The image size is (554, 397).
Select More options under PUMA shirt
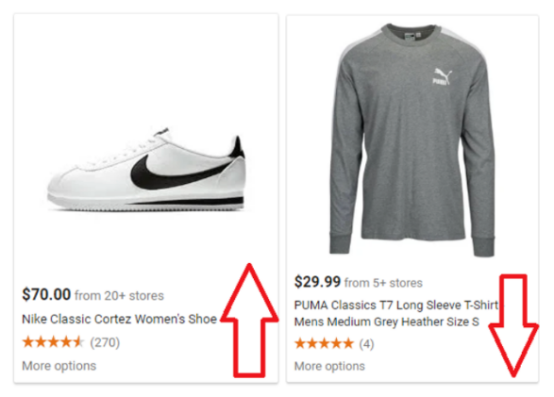(330, 366)
